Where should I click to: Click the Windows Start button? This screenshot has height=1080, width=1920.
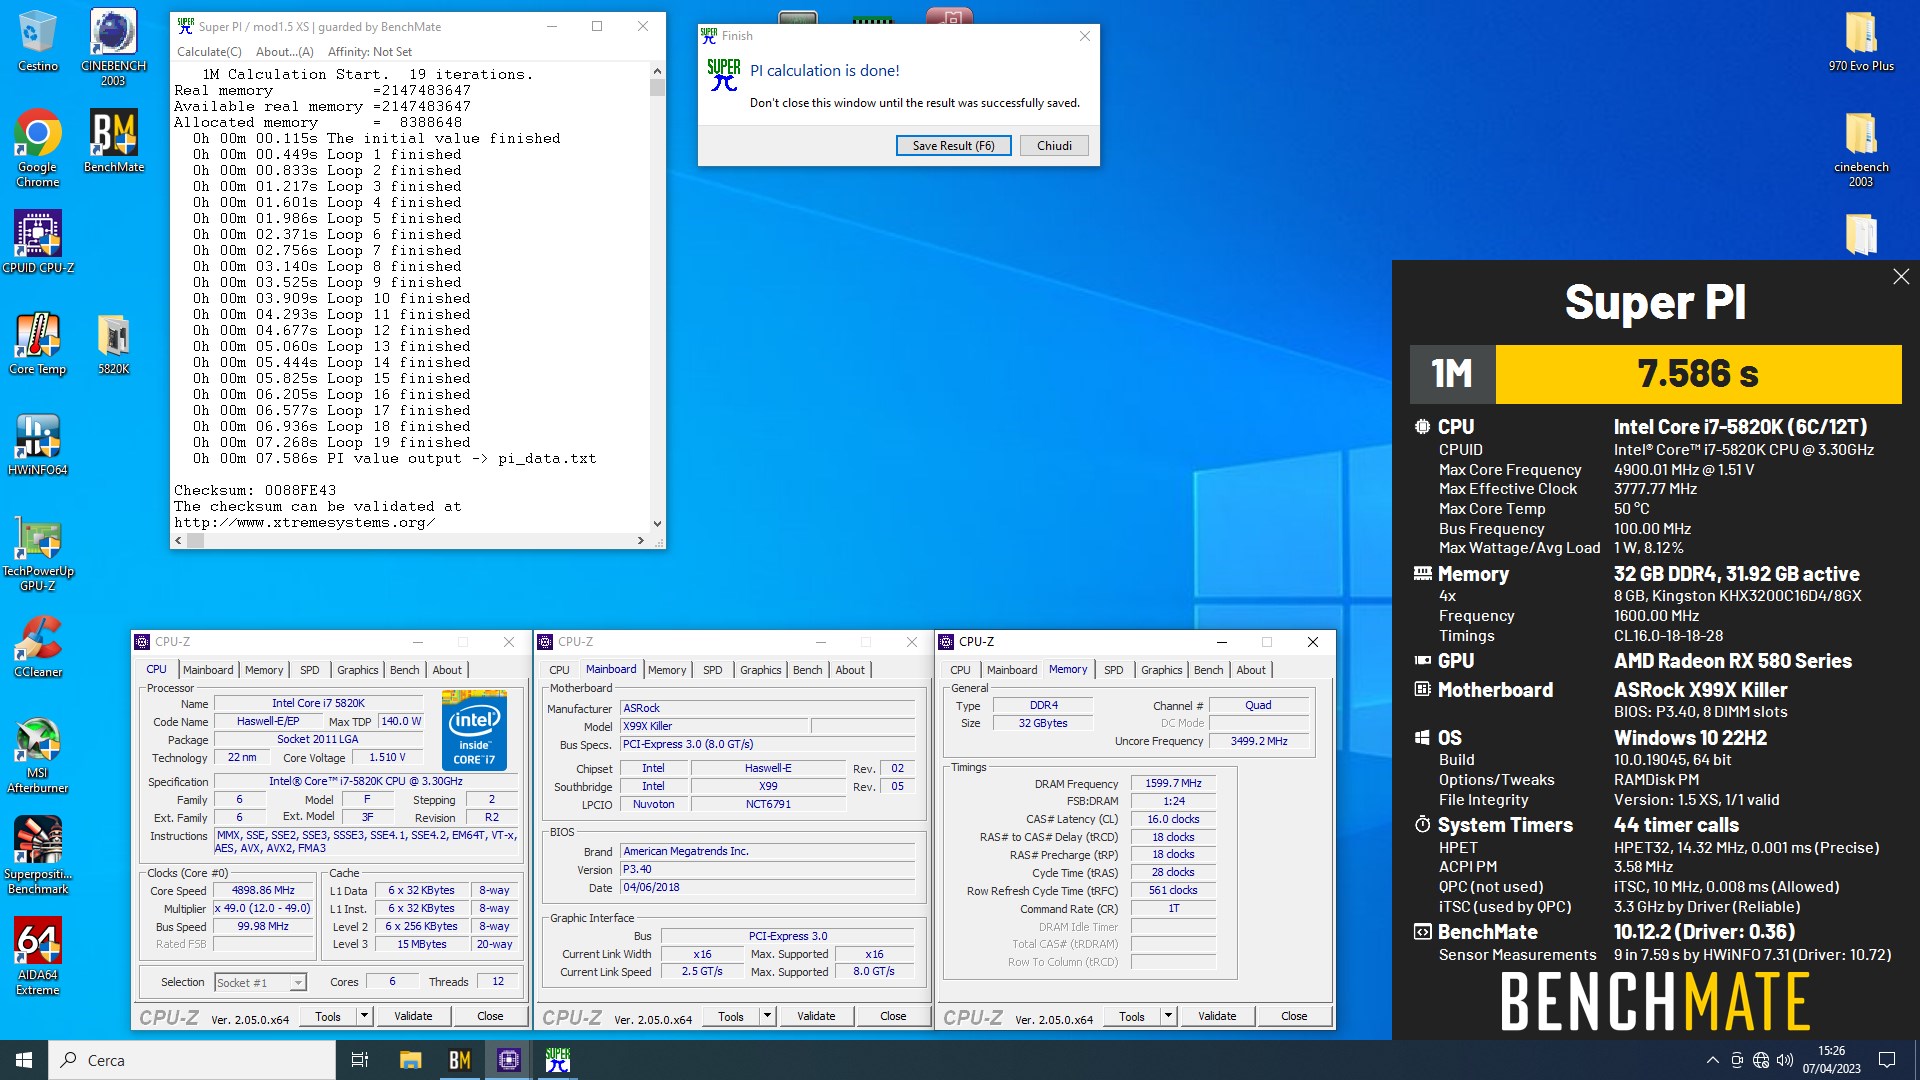(x=24, y=1060)
